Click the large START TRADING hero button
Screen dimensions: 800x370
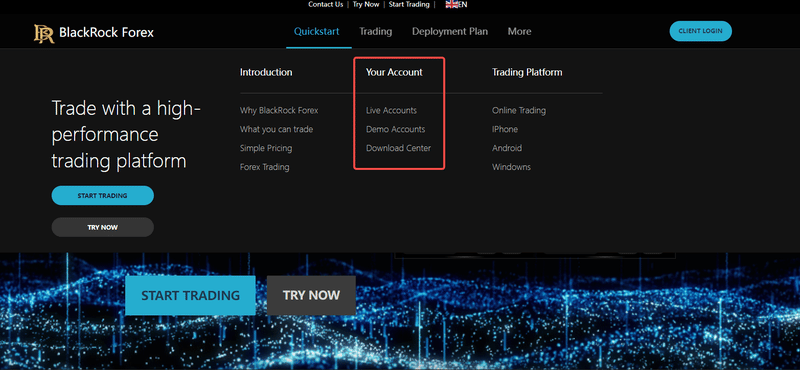pyautogui.click(x=190, y=295)
